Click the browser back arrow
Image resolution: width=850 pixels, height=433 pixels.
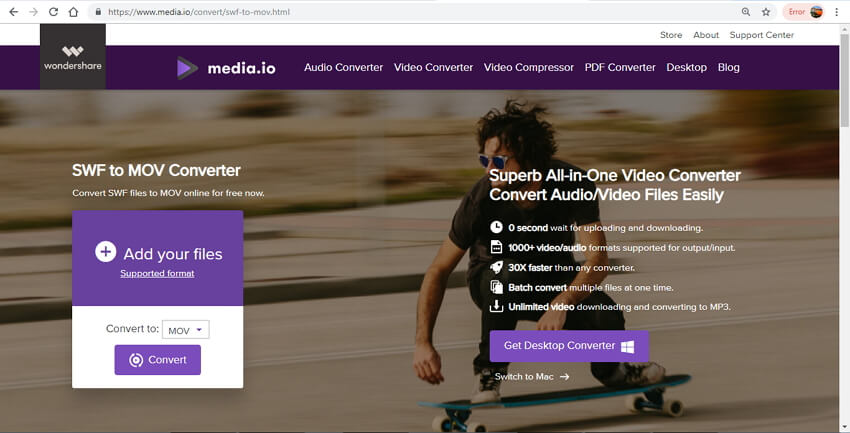14,11
